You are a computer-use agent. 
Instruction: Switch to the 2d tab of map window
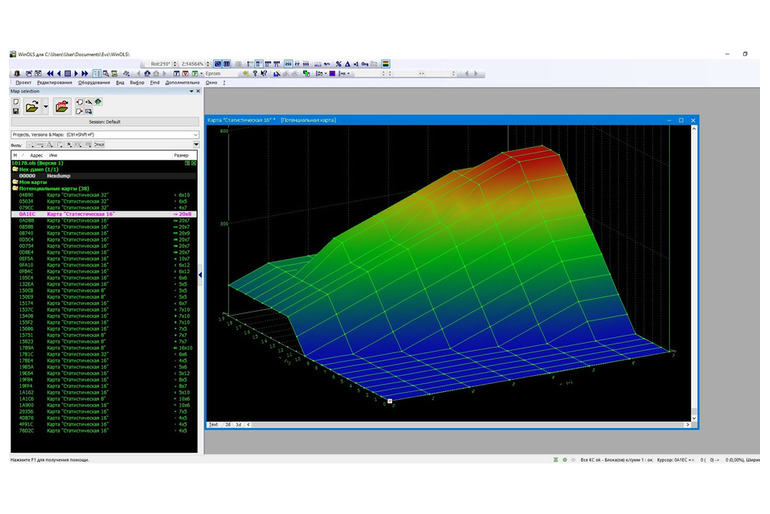228,425
